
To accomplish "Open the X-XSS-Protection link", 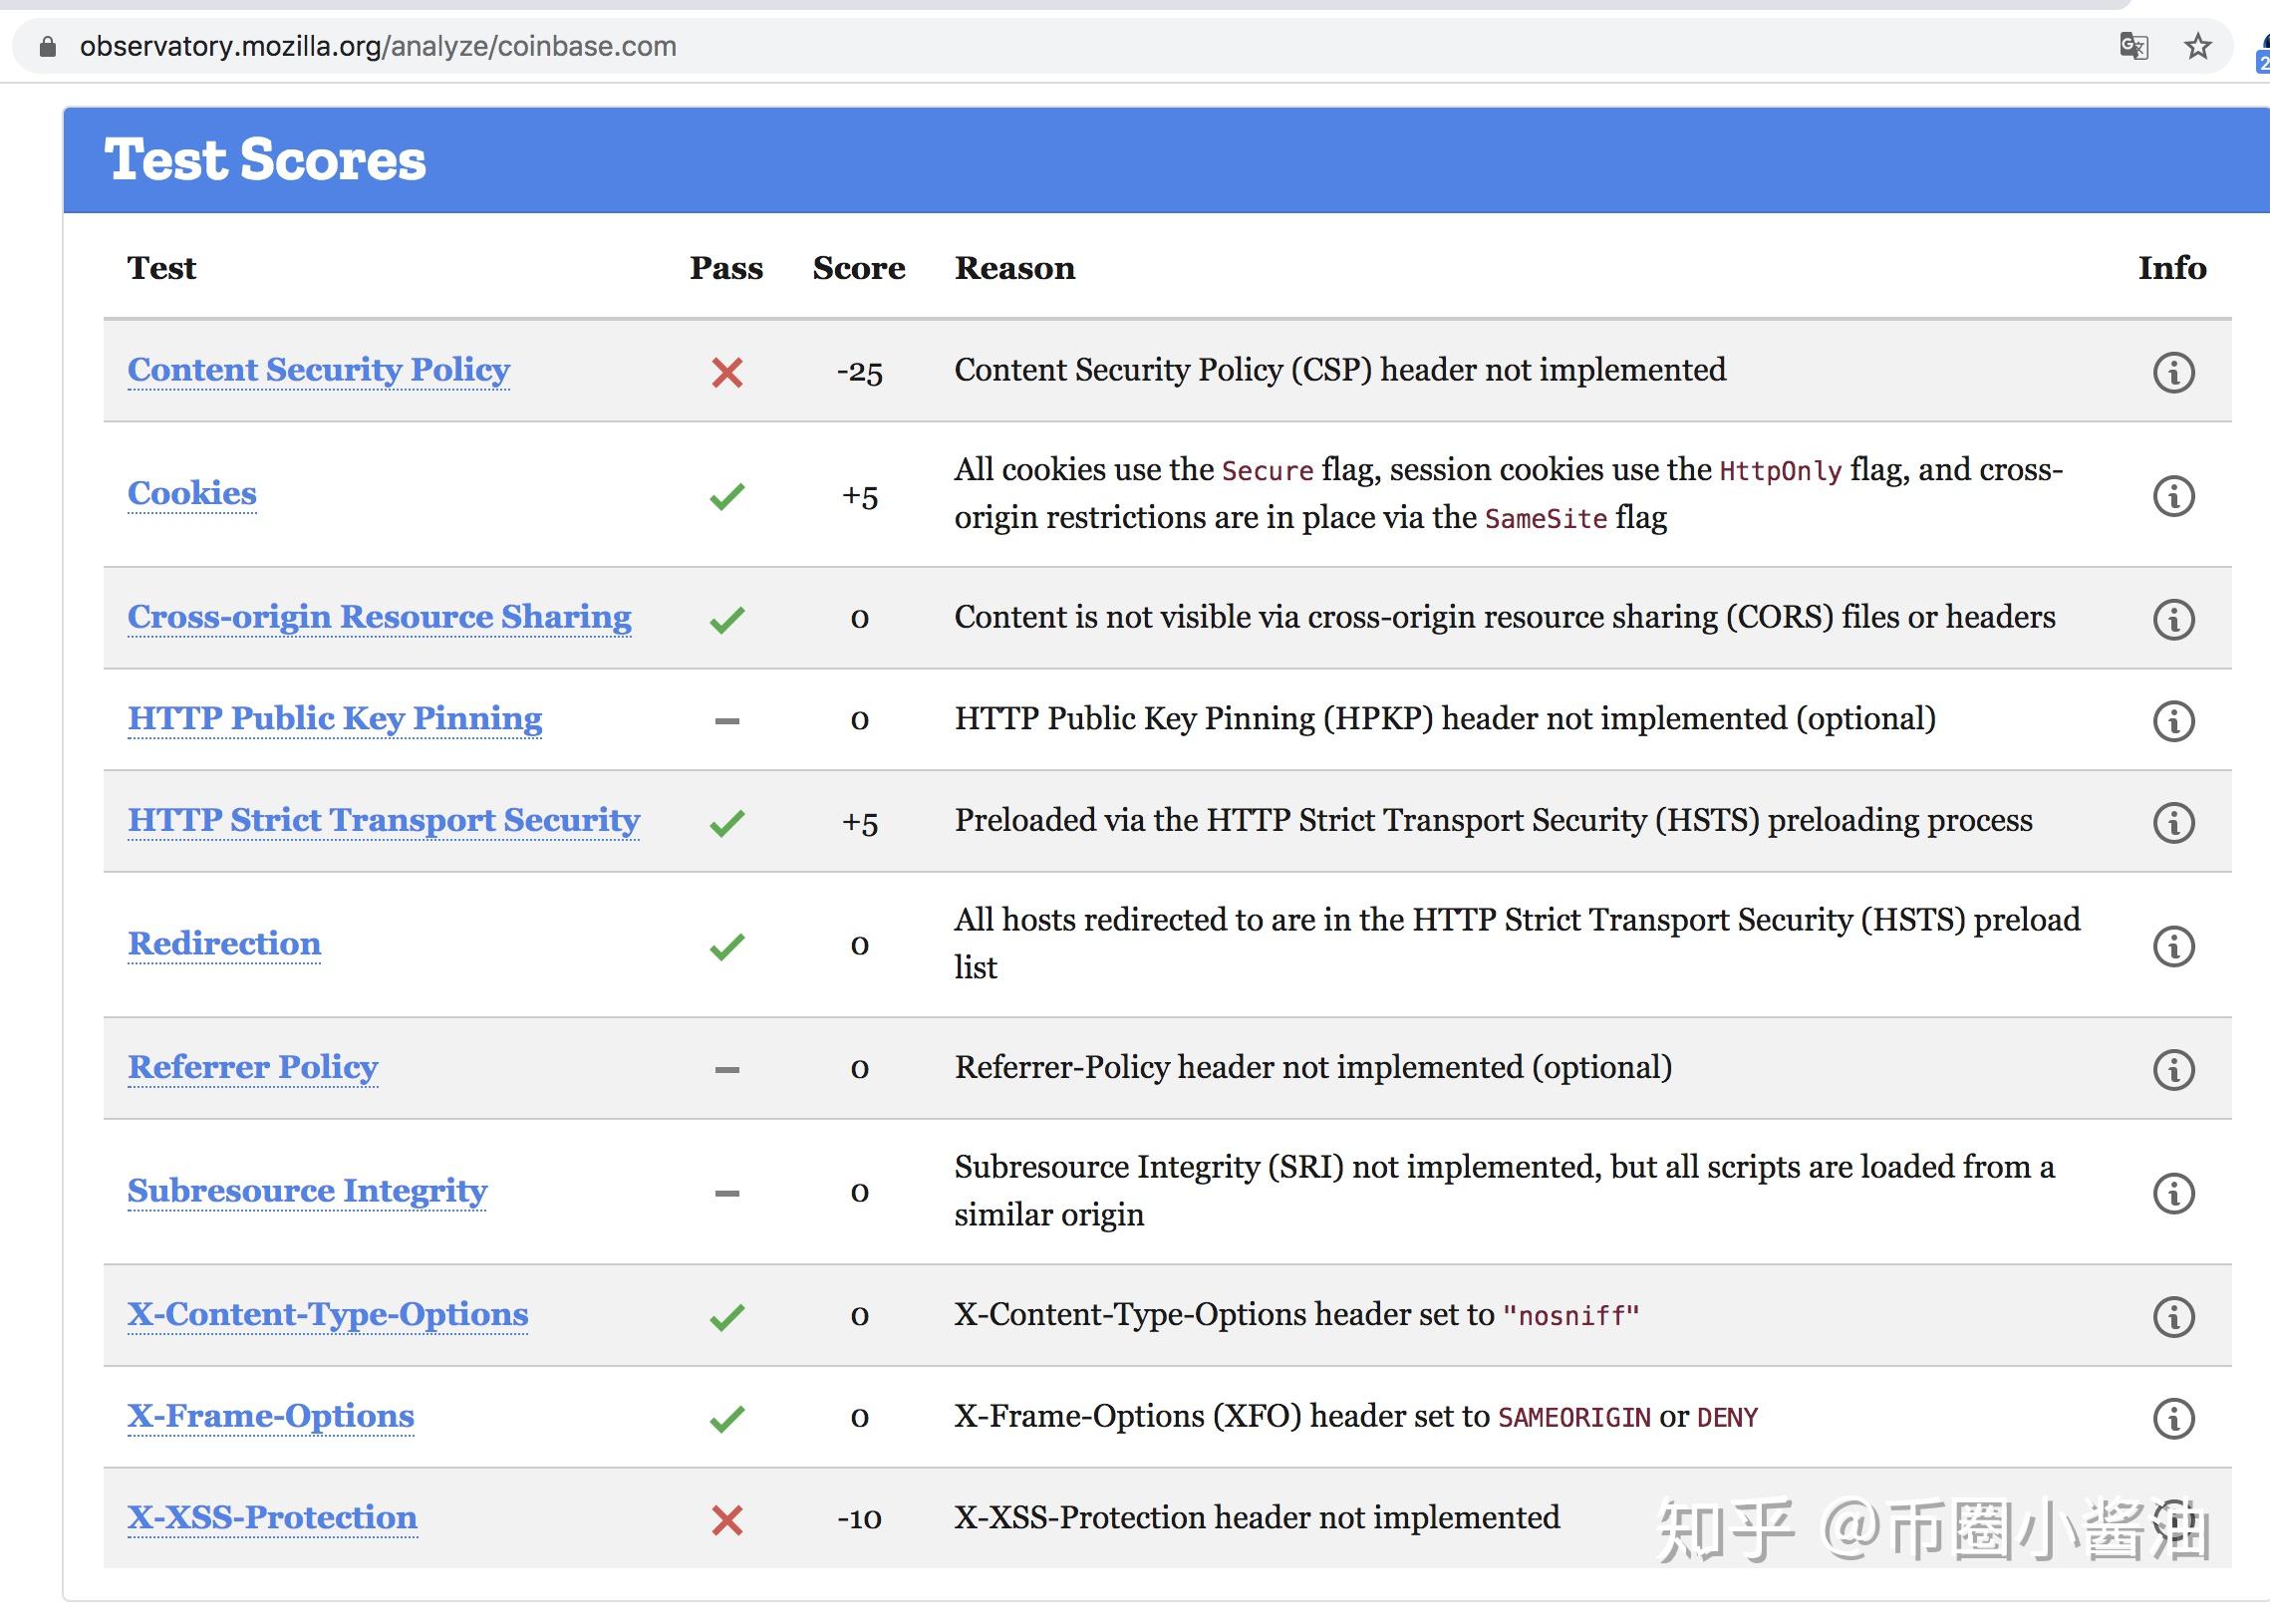I will pyautogui.click(x=272, y=1517).
